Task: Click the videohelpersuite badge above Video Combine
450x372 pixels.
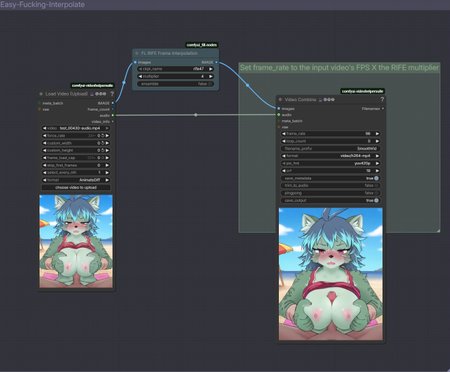Action: click(x=363, y=91)
